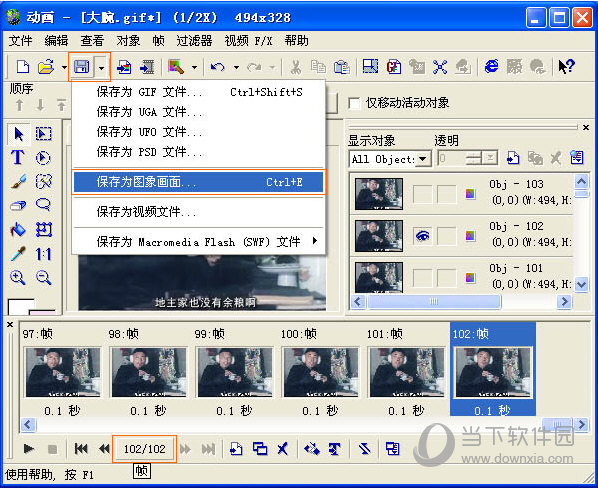Click the Frame properties icon
598x488 pixels.
click(x=392, y=449)
